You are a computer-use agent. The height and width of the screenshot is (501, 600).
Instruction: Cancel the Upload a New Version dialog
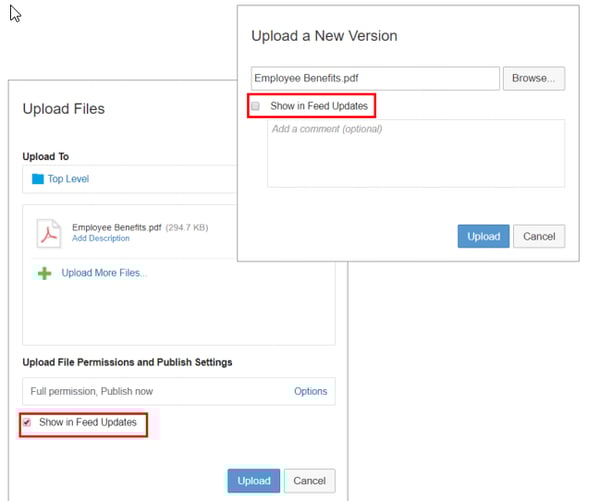pyautogui.click(x=539, y=237)
